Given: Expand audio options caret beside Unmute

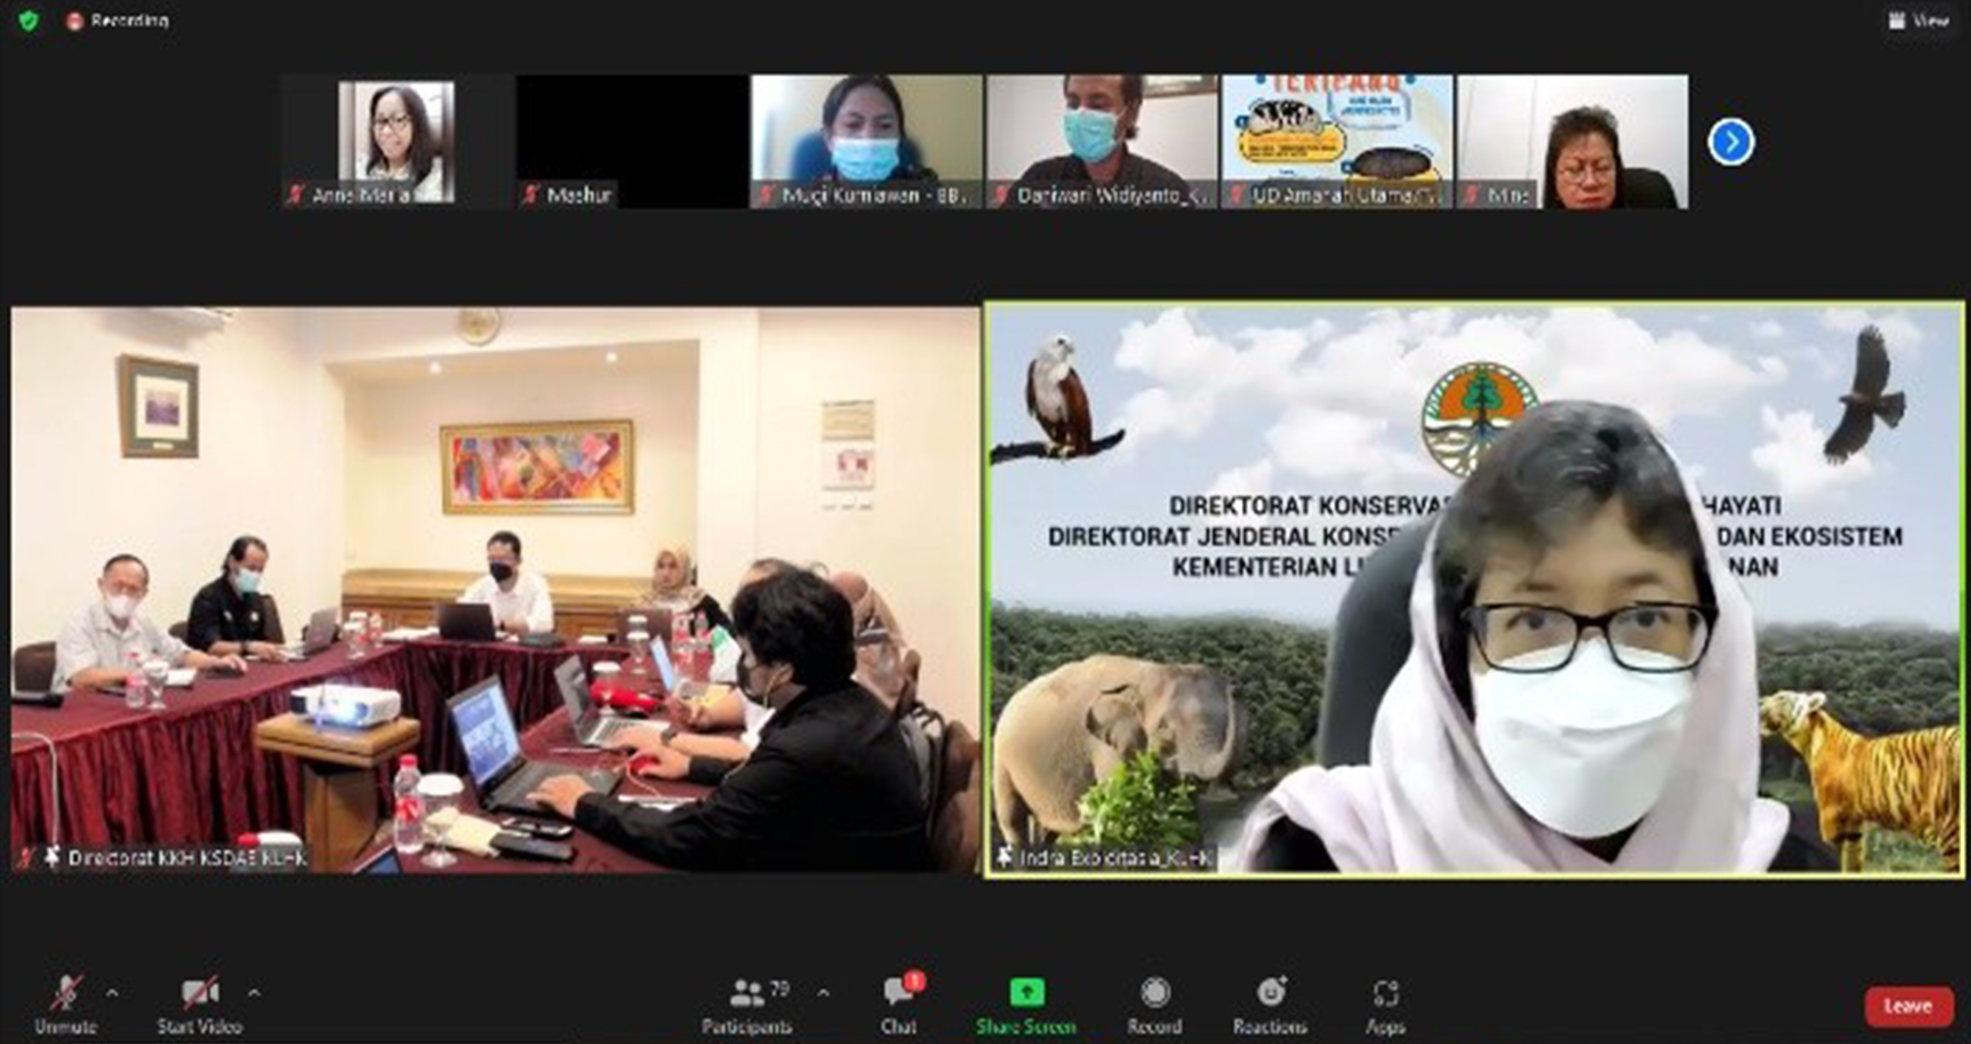Looking at the screenshot, I should (x=112, y=993).
